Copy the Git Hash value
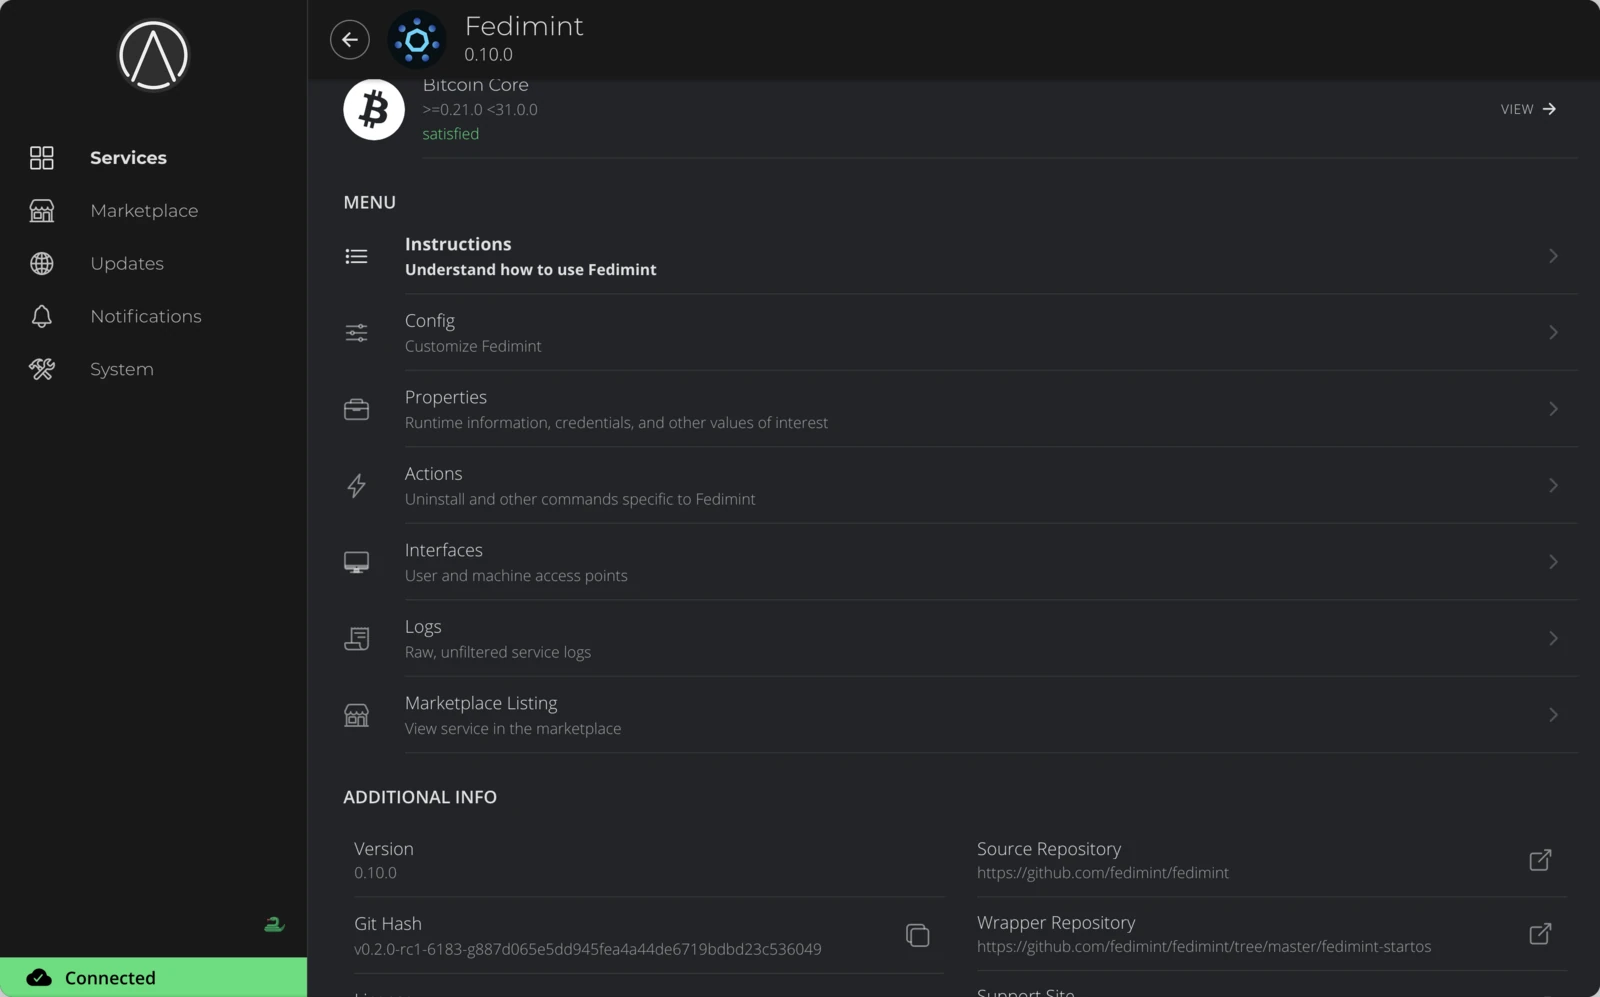Screen dimensions: 1600x997 coord(917,935)
